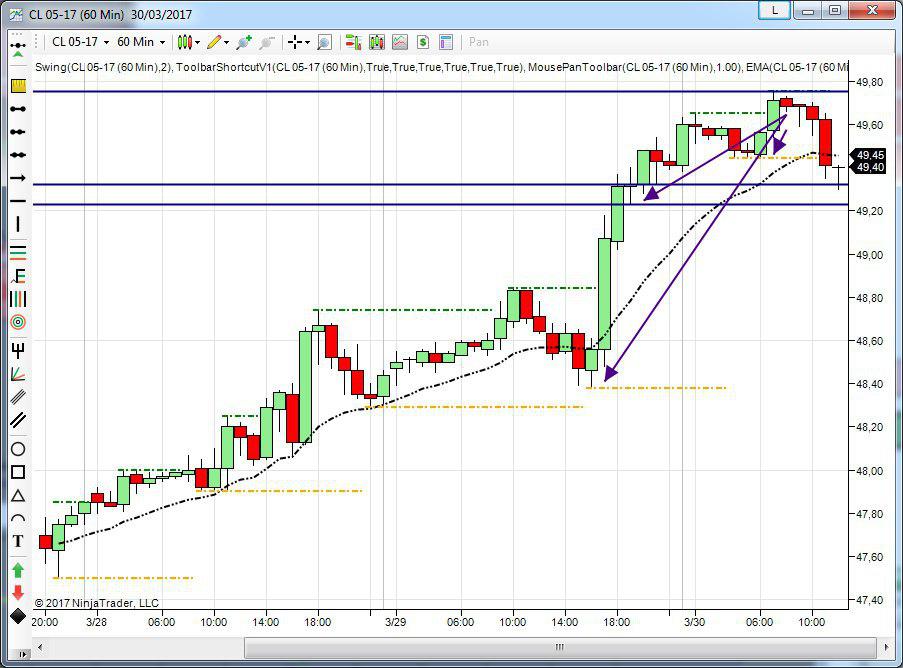This screenshot has width=903, height=668.
Task: Open the 60 Min interval dropdown
Action: click(x=140, y=42)
